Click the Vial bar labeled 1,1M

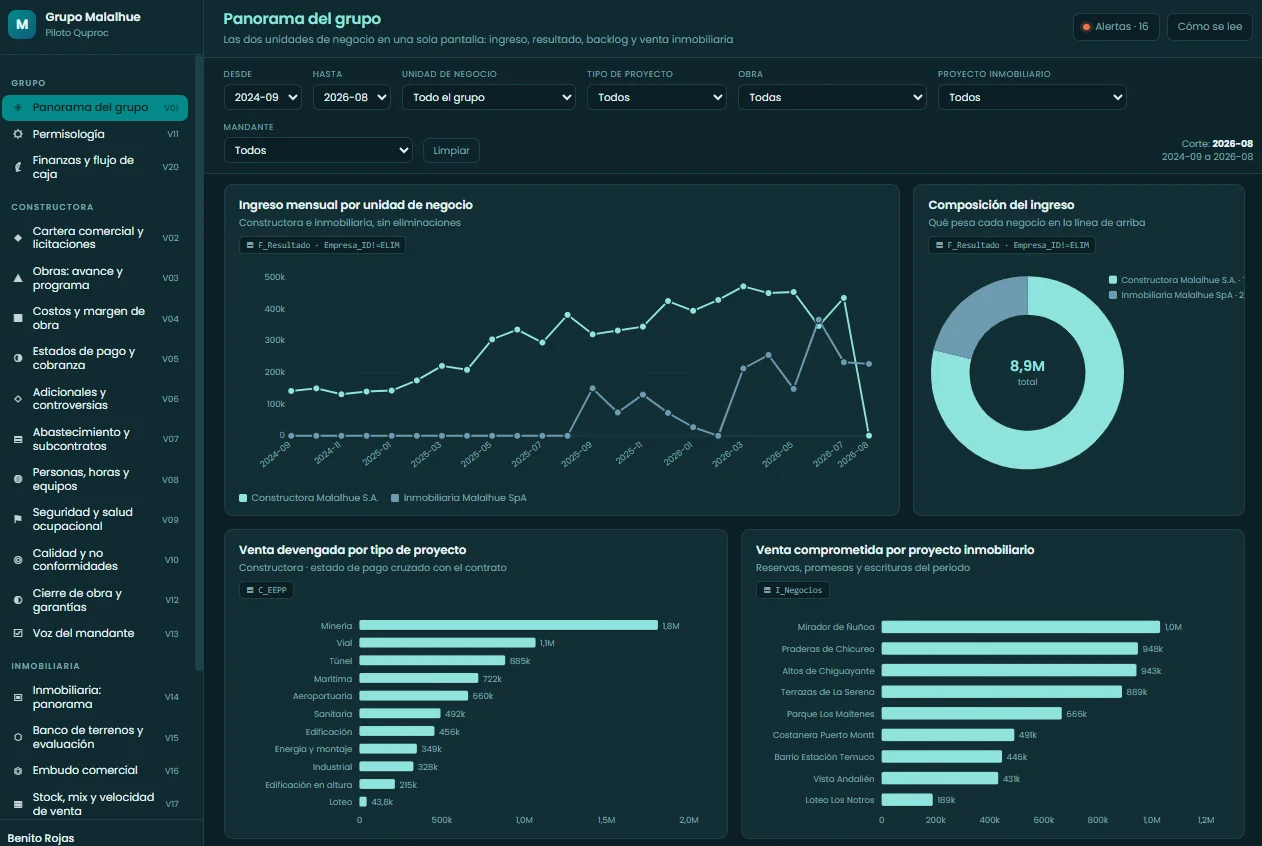pos(447,643)
